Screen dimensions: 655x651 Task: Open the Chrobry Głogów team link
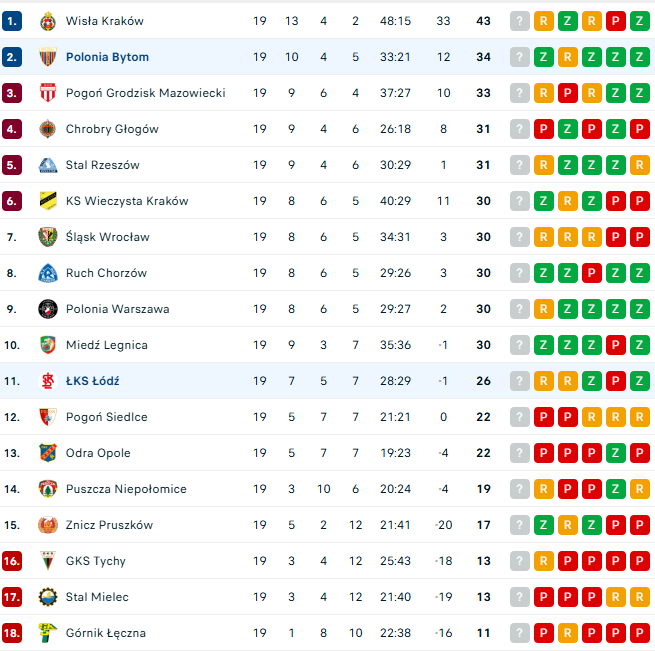pos(112,129)
